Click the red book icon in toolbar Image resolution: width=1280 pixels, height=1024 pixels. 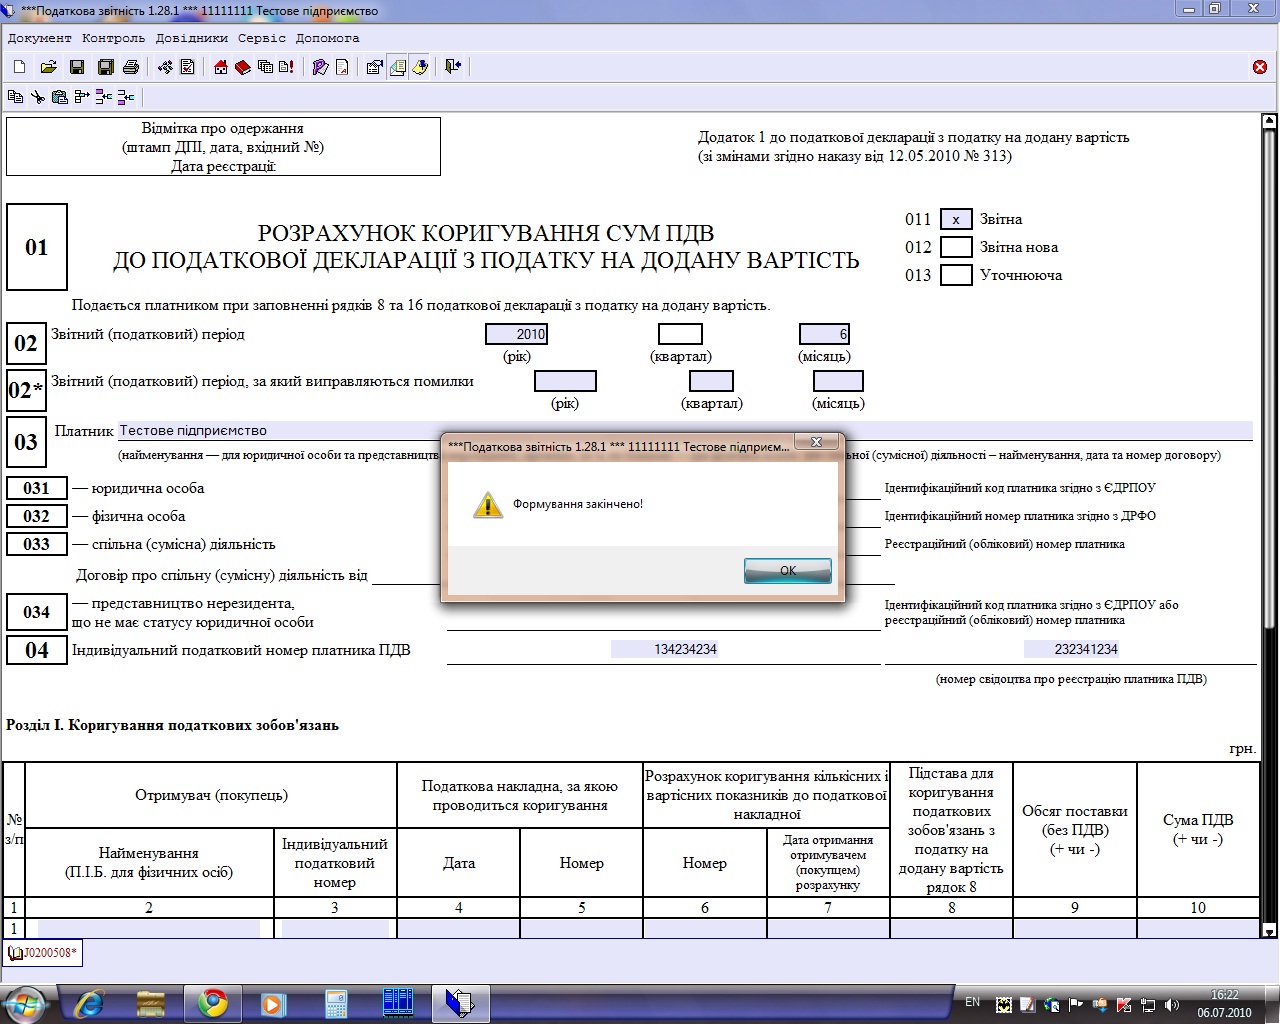242,67
